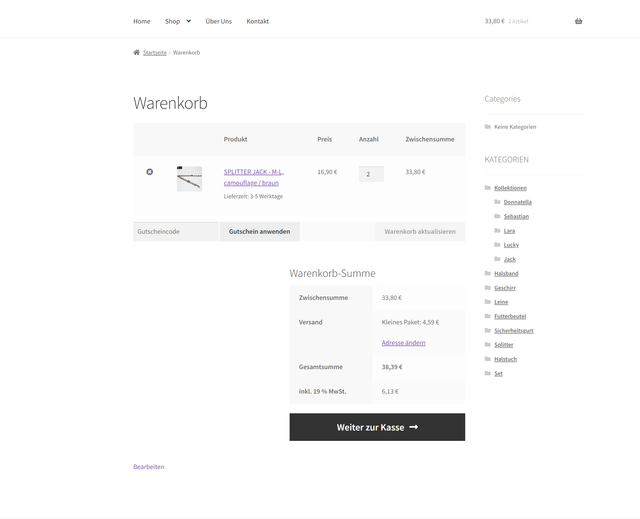
Task: Open Donnatella subcategory
Action: (x=518, y=202)
